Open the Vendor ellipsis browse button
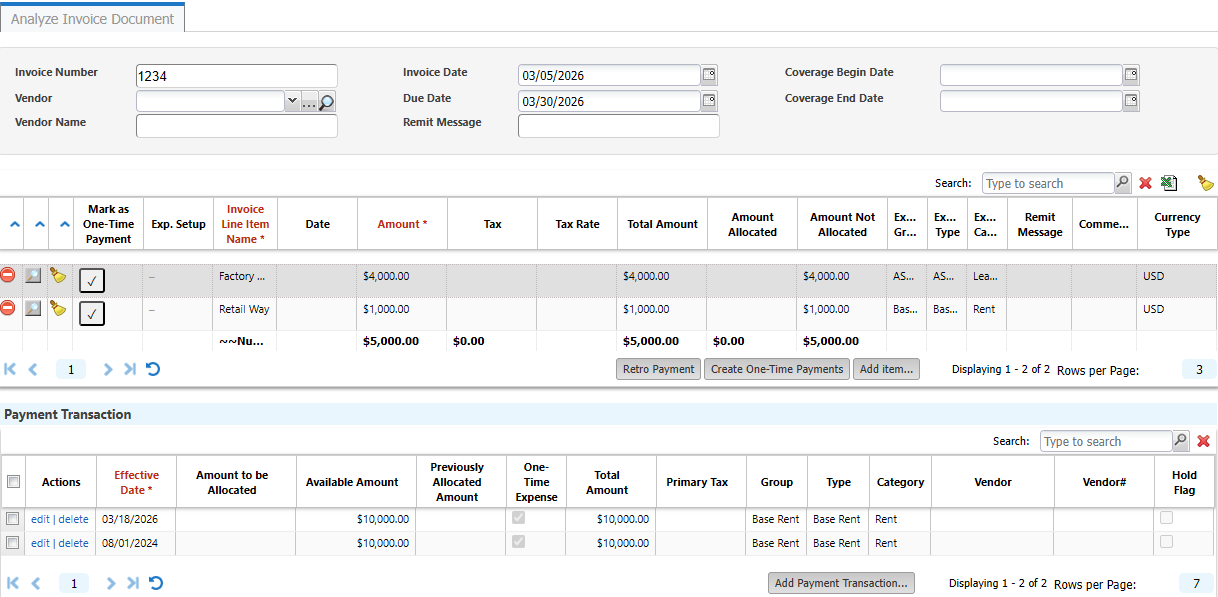The image size is (1218, 597). [x=309, y=101]
